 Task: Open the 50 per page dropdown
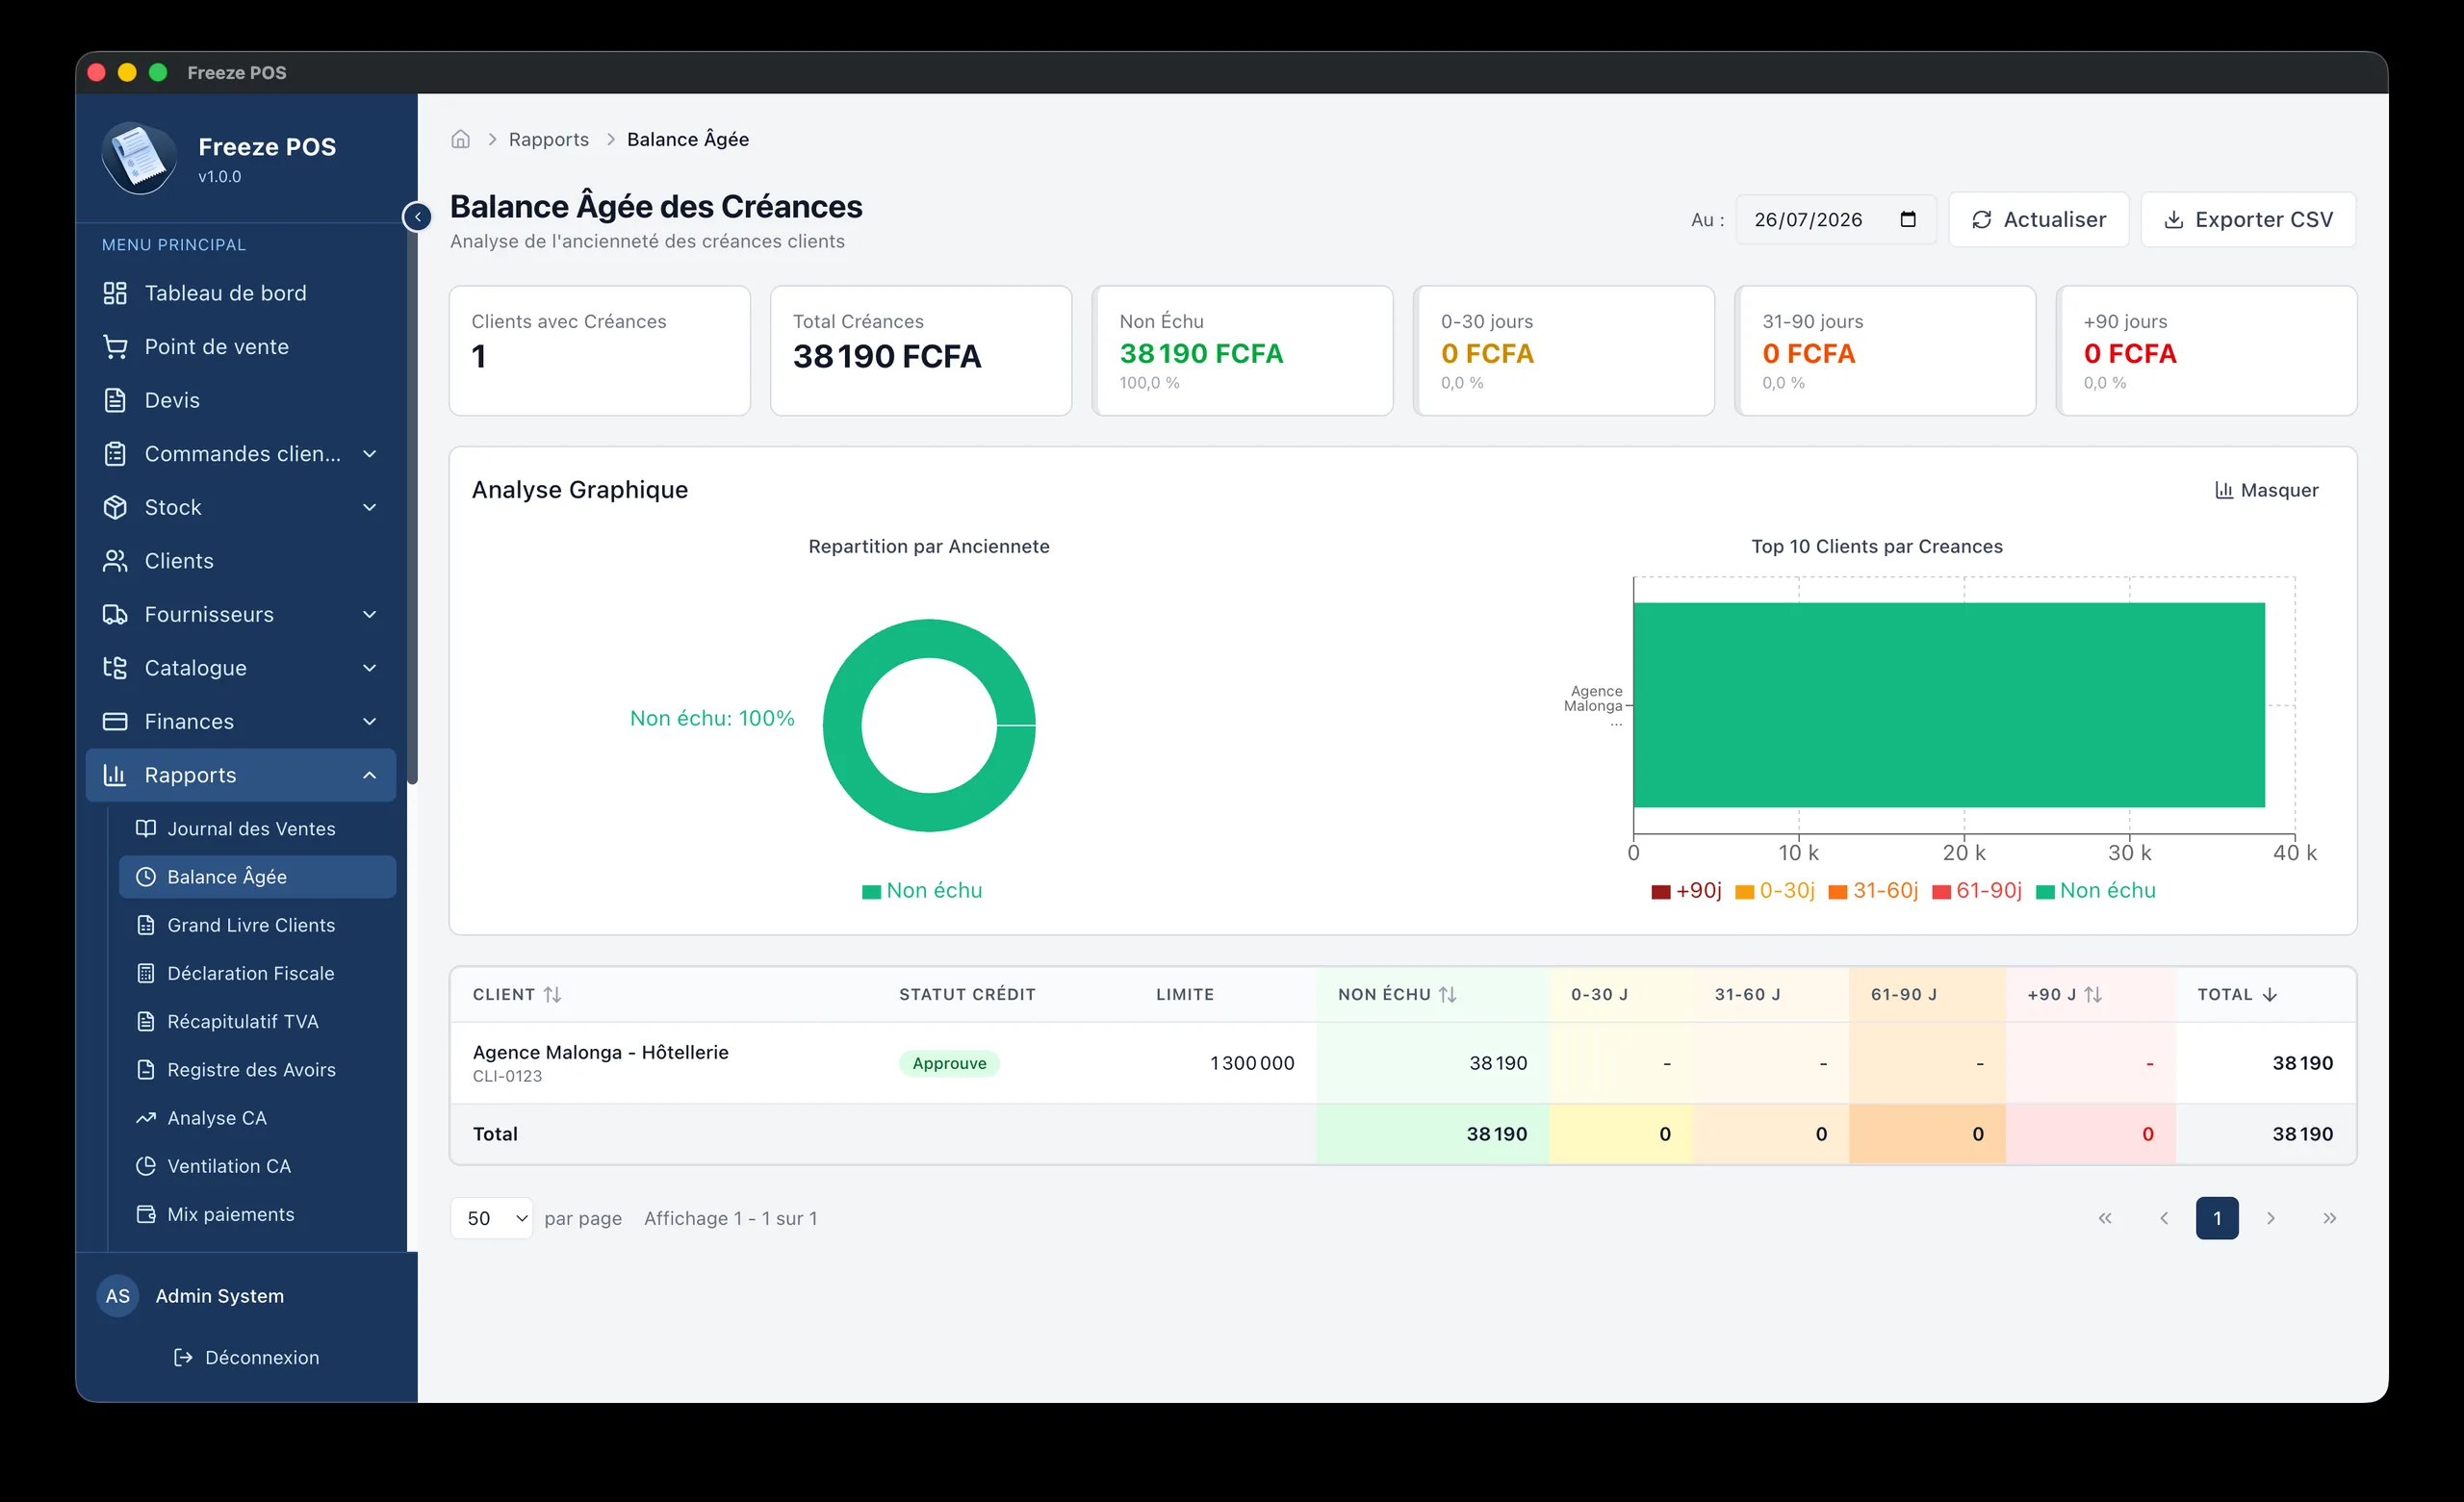click(x=491, y=1217)
